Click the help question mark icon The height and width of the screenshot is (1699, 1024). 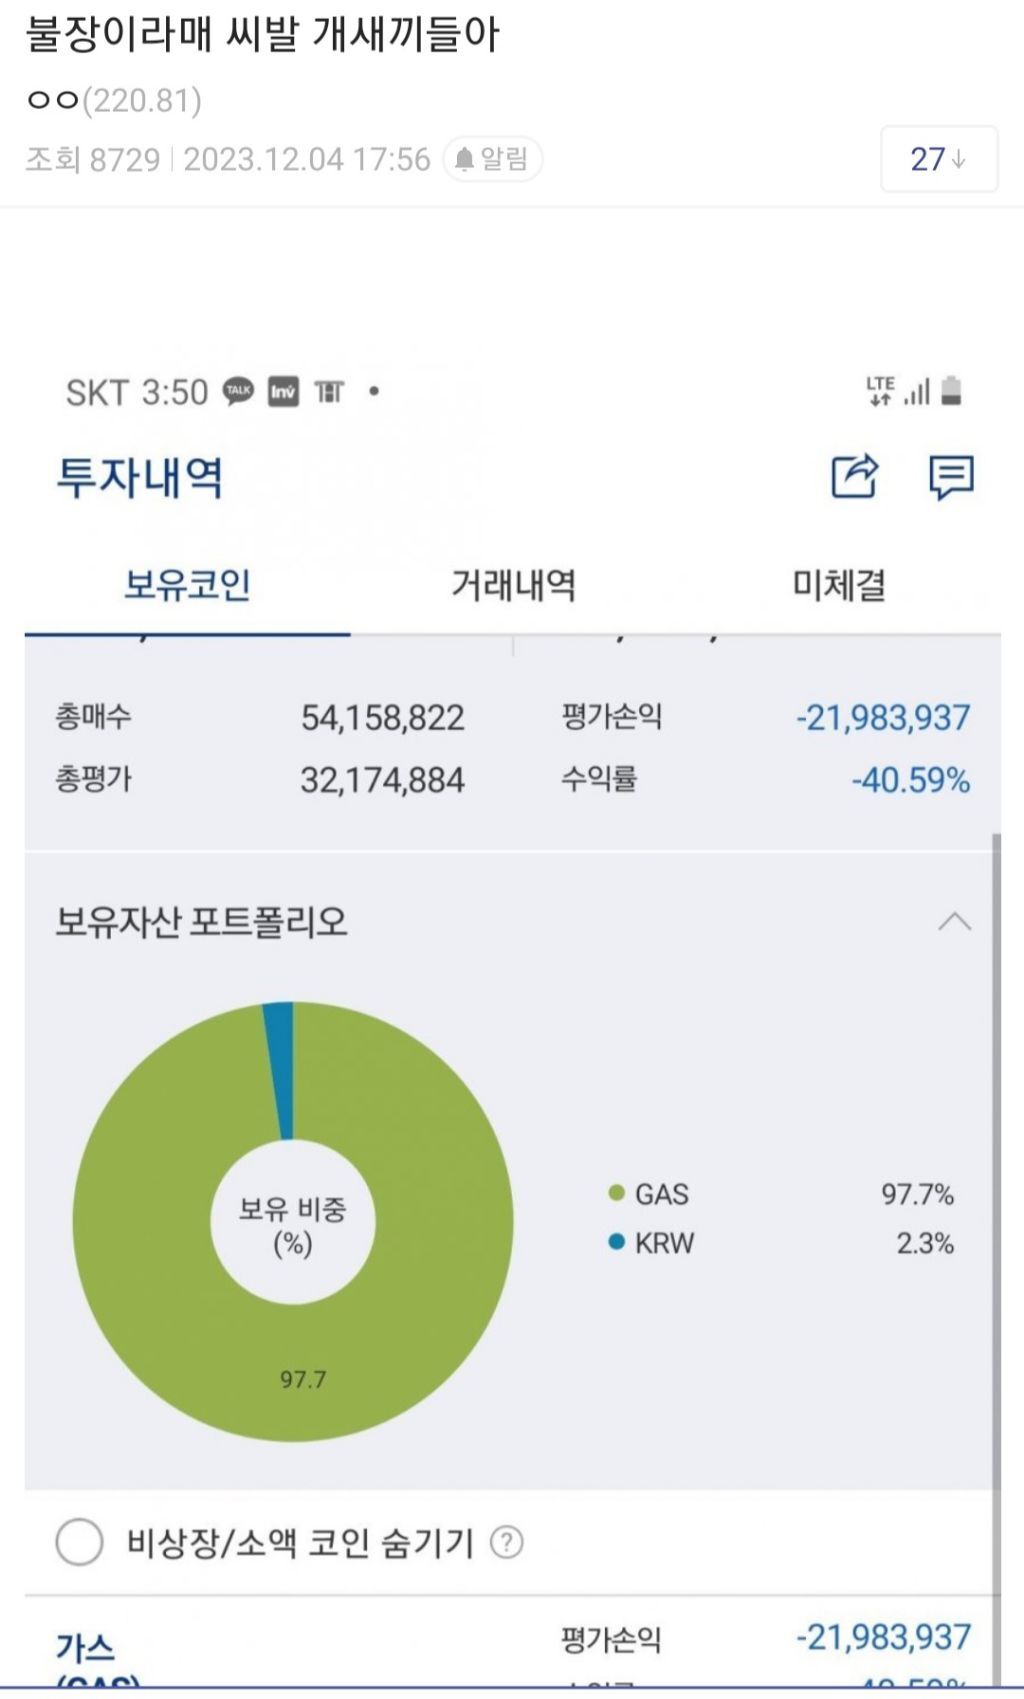click(x=507, y=1542)
